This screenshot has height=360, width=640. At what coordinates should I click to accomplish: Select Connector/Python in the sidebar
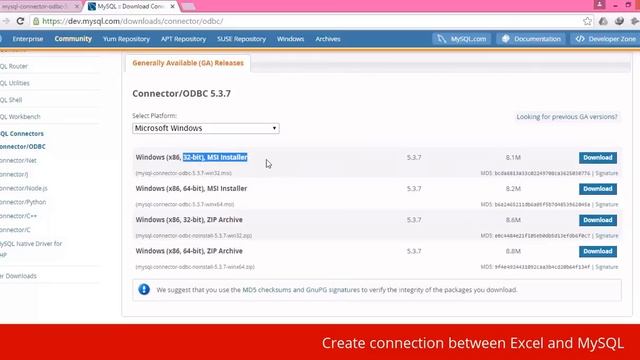pyautogui.click(x=23, y=202)
